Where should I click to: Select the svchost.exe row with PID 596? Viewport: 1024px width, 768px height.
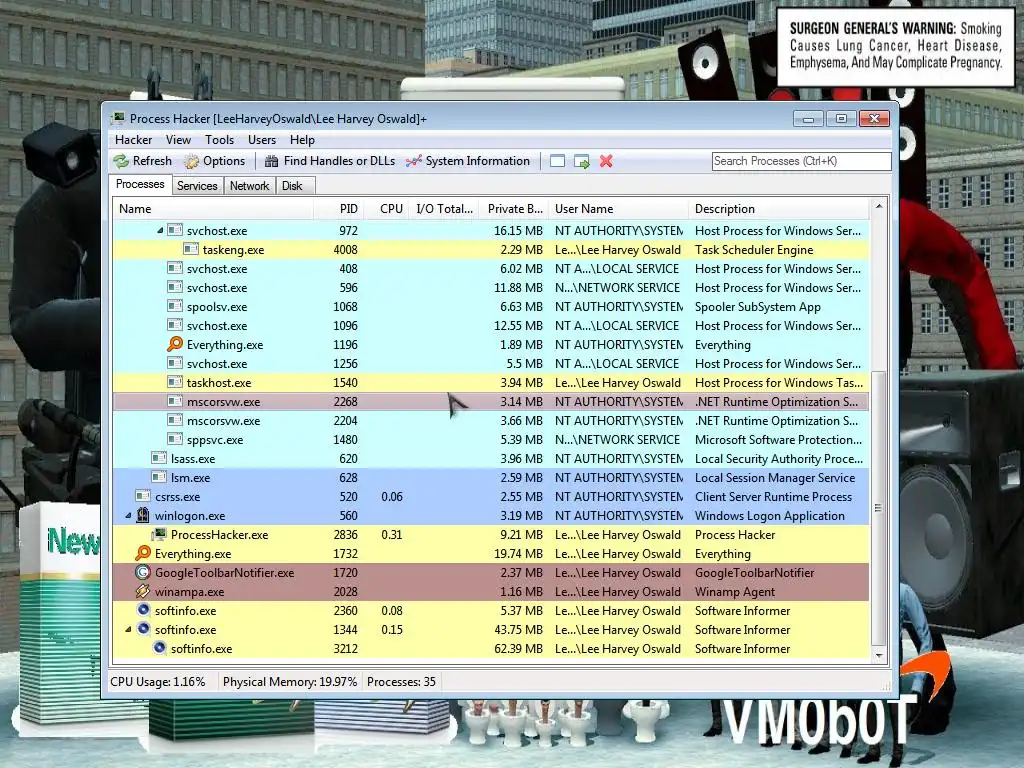[x=491, y=287]
